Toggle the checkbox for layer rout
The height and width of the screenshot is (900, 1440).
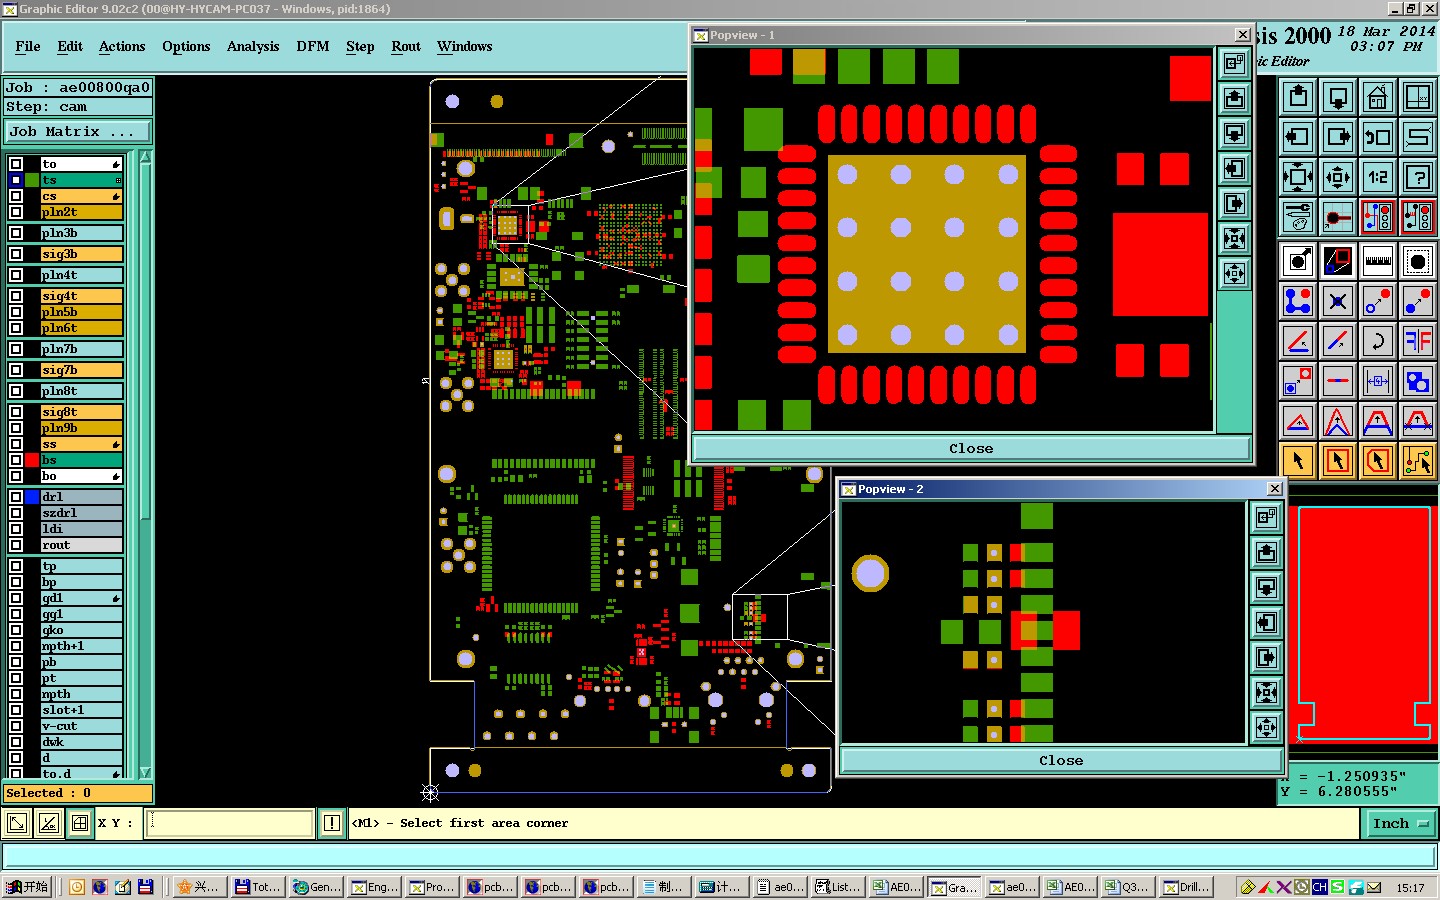point(16,545)
